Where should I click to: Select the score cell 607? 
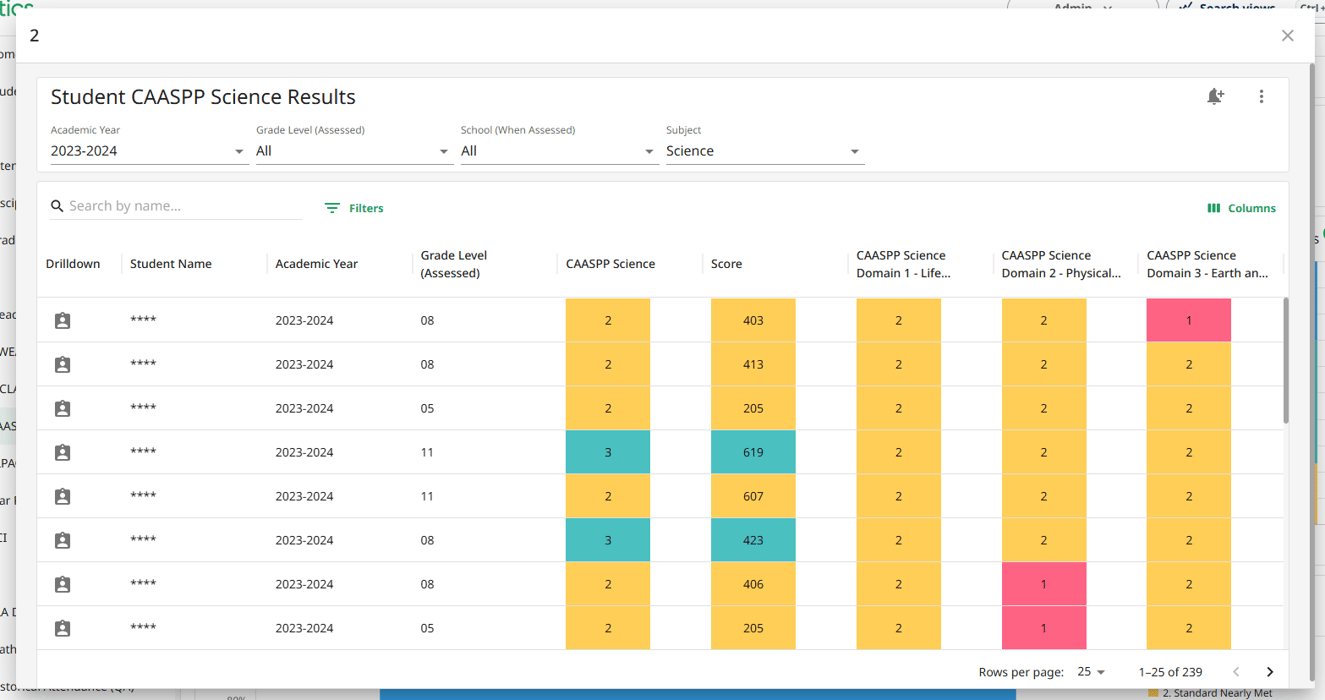[x=753, y=497]
